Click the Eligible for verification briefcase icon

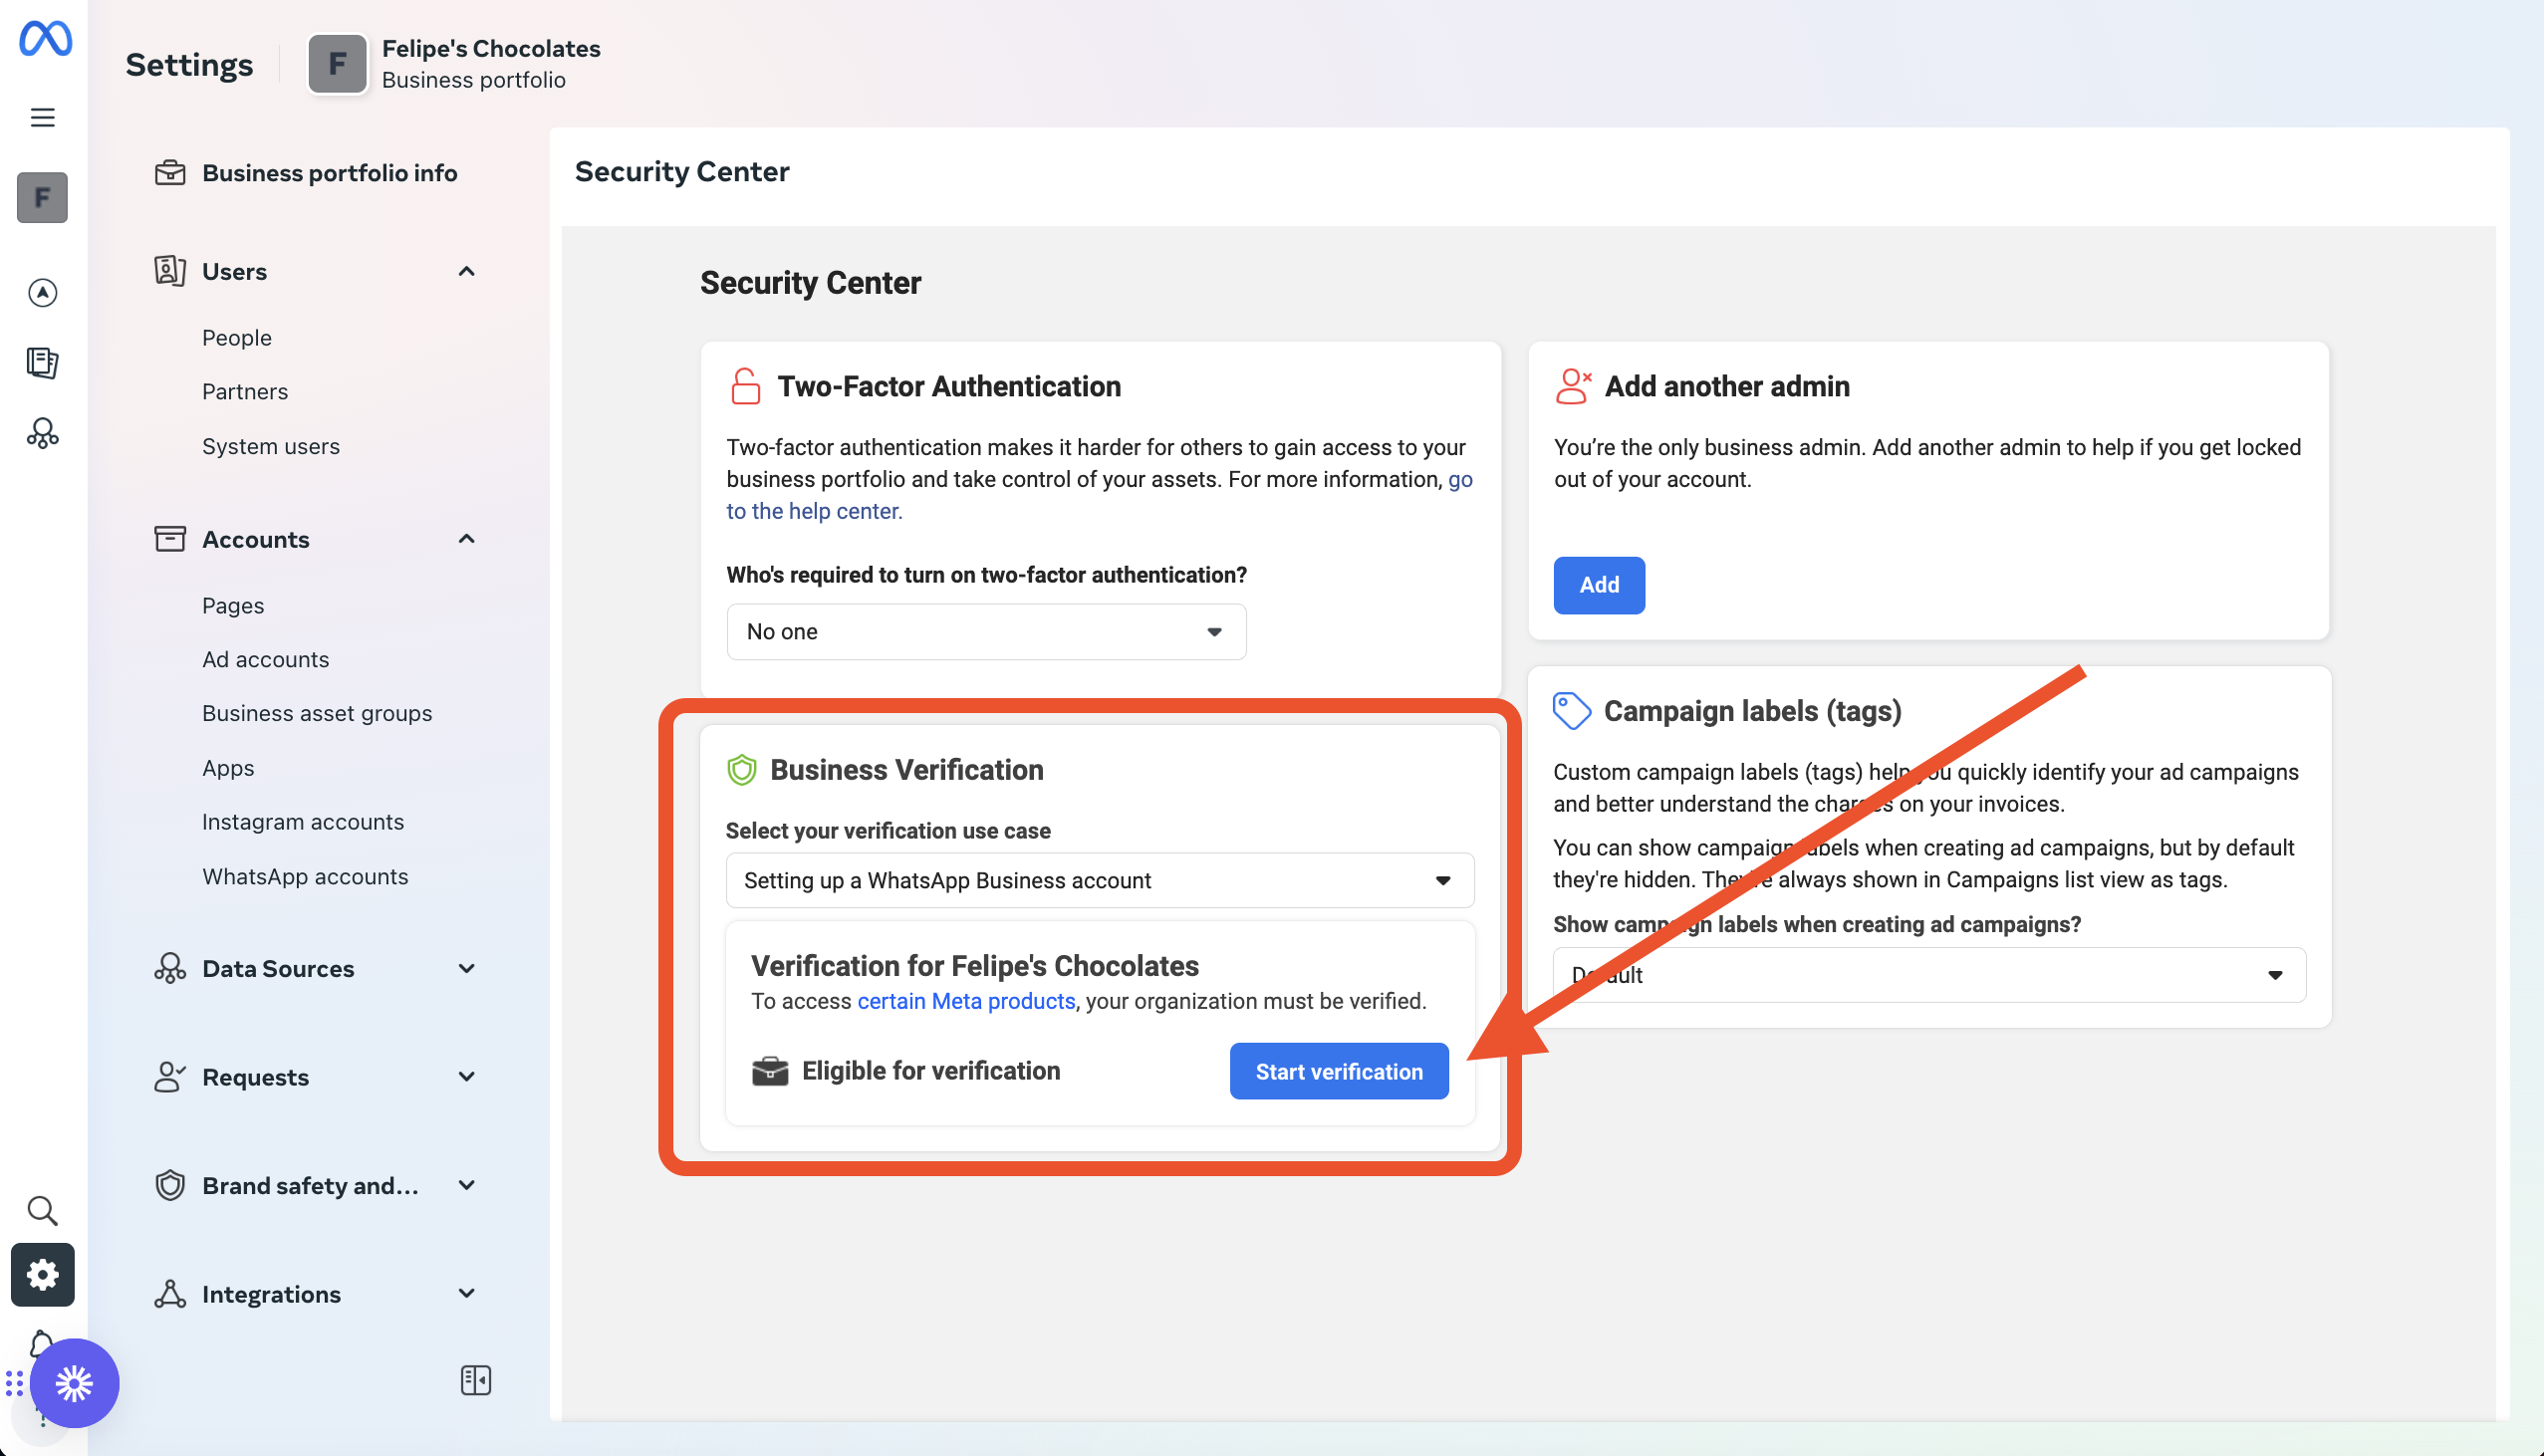(770, 1071)
